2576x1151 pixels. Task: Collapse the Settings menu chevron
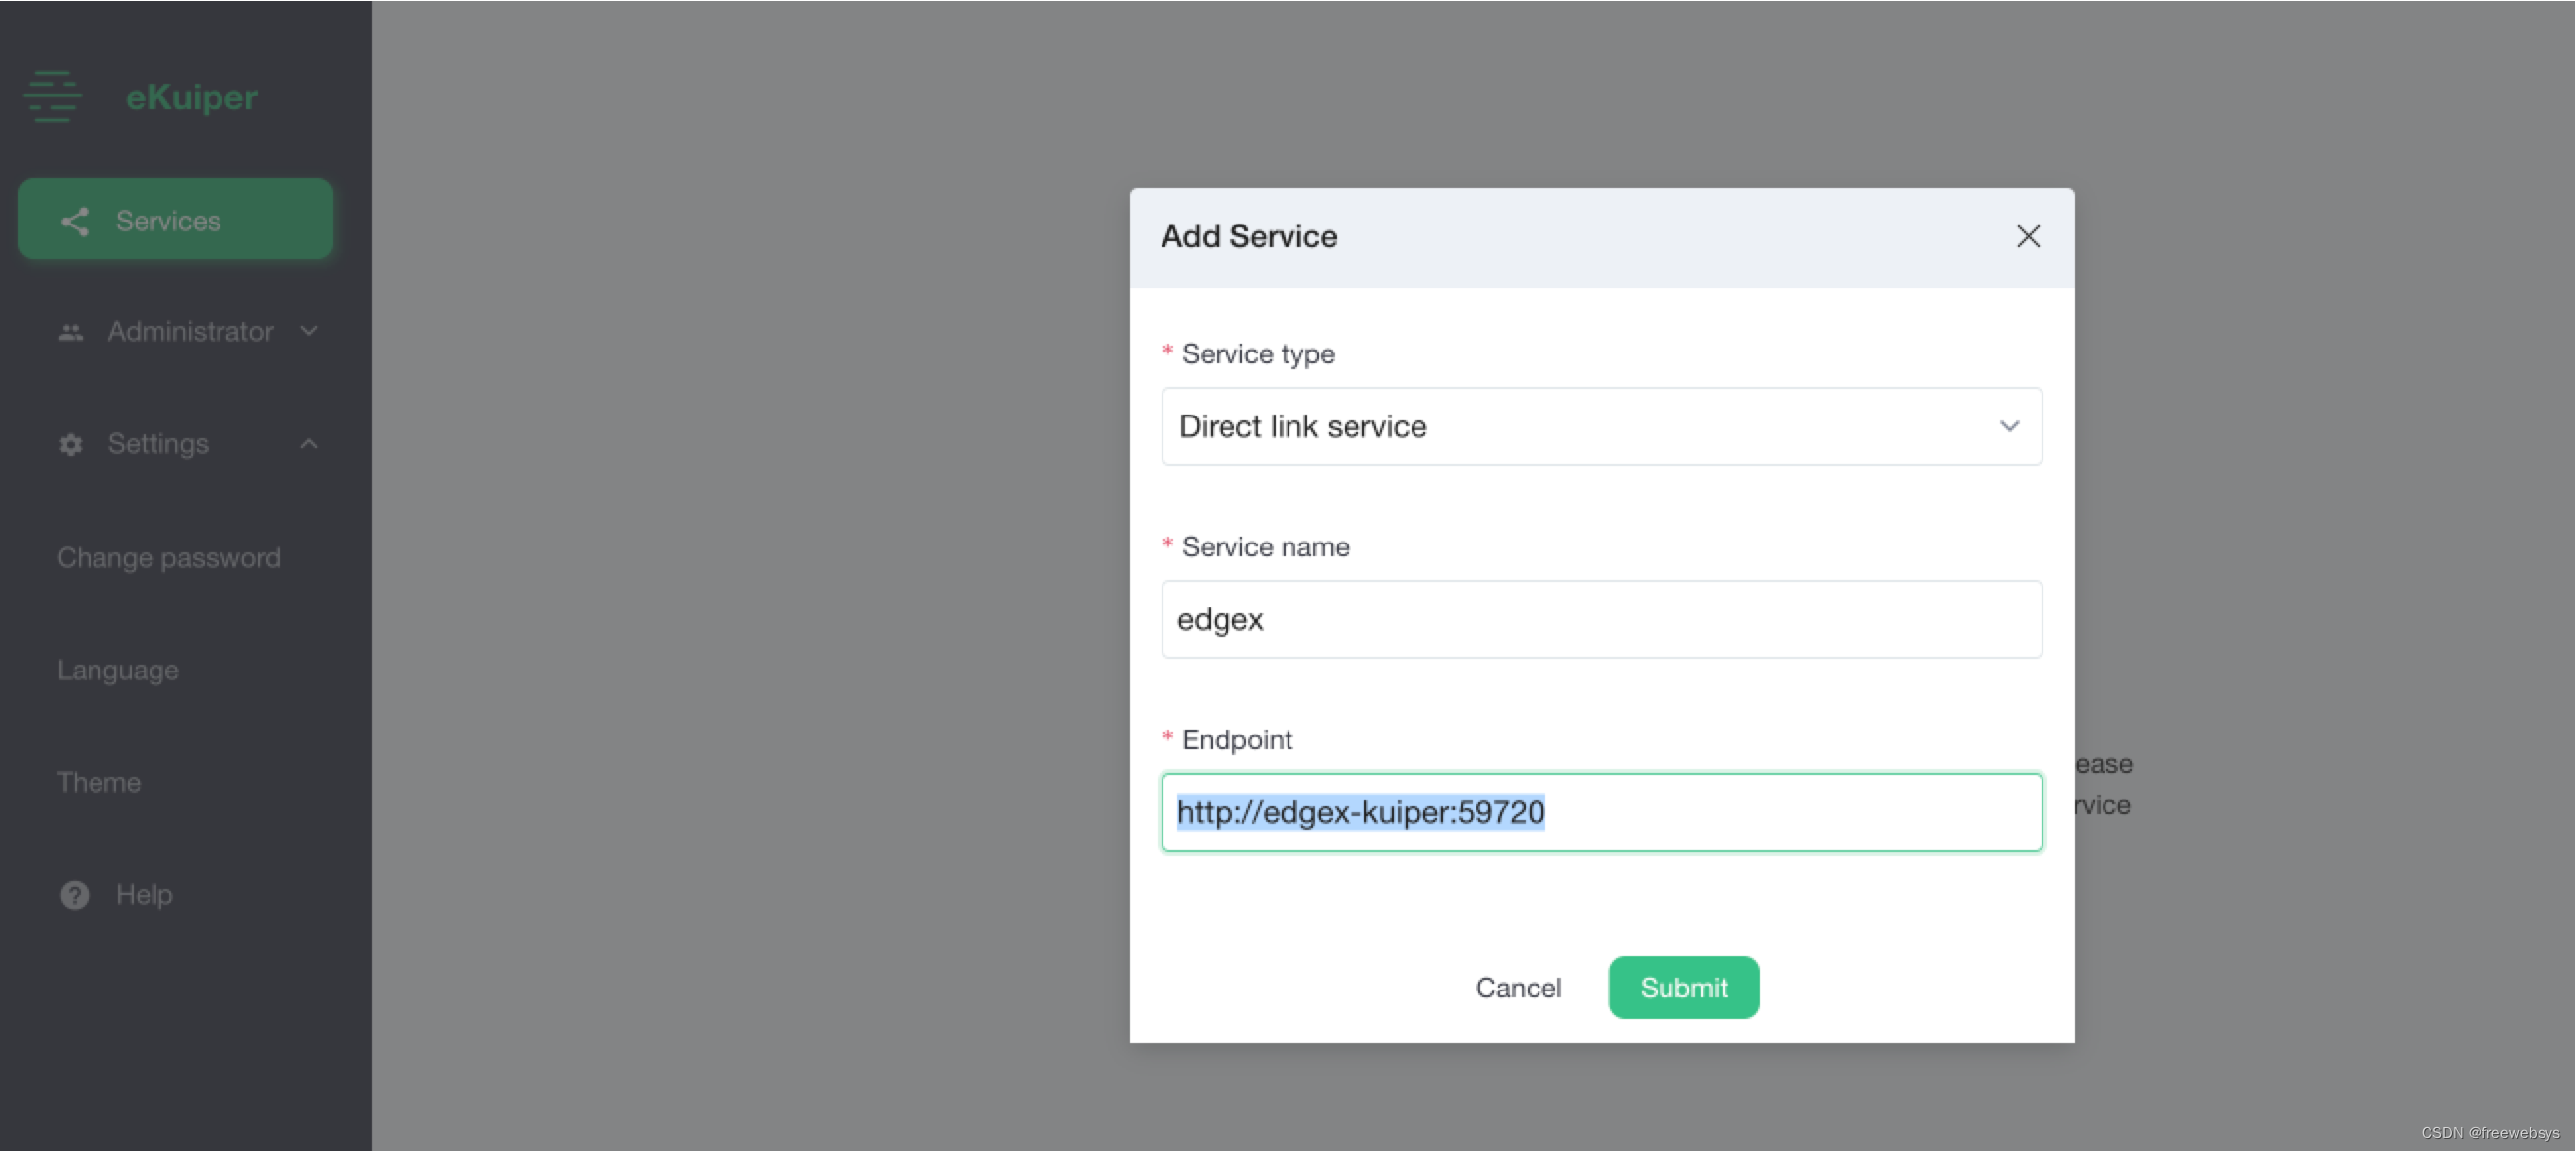tap(309, 444)
